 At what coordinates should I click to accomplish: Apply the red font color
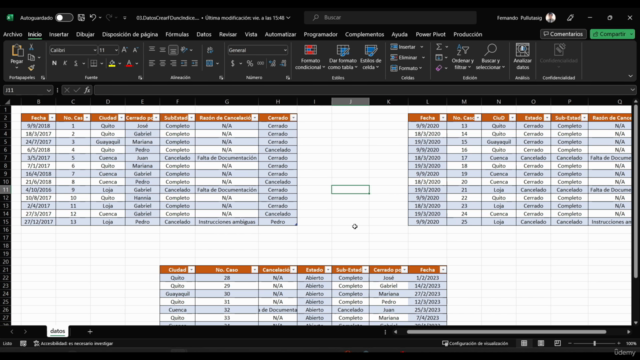(x=129, y=63)
